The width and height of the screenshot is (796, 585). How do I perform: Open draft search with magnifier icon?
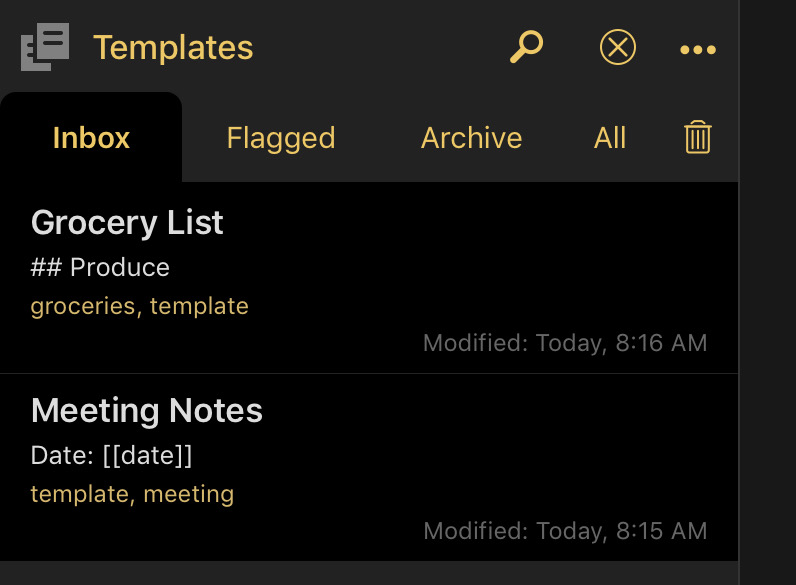point(526,47)
